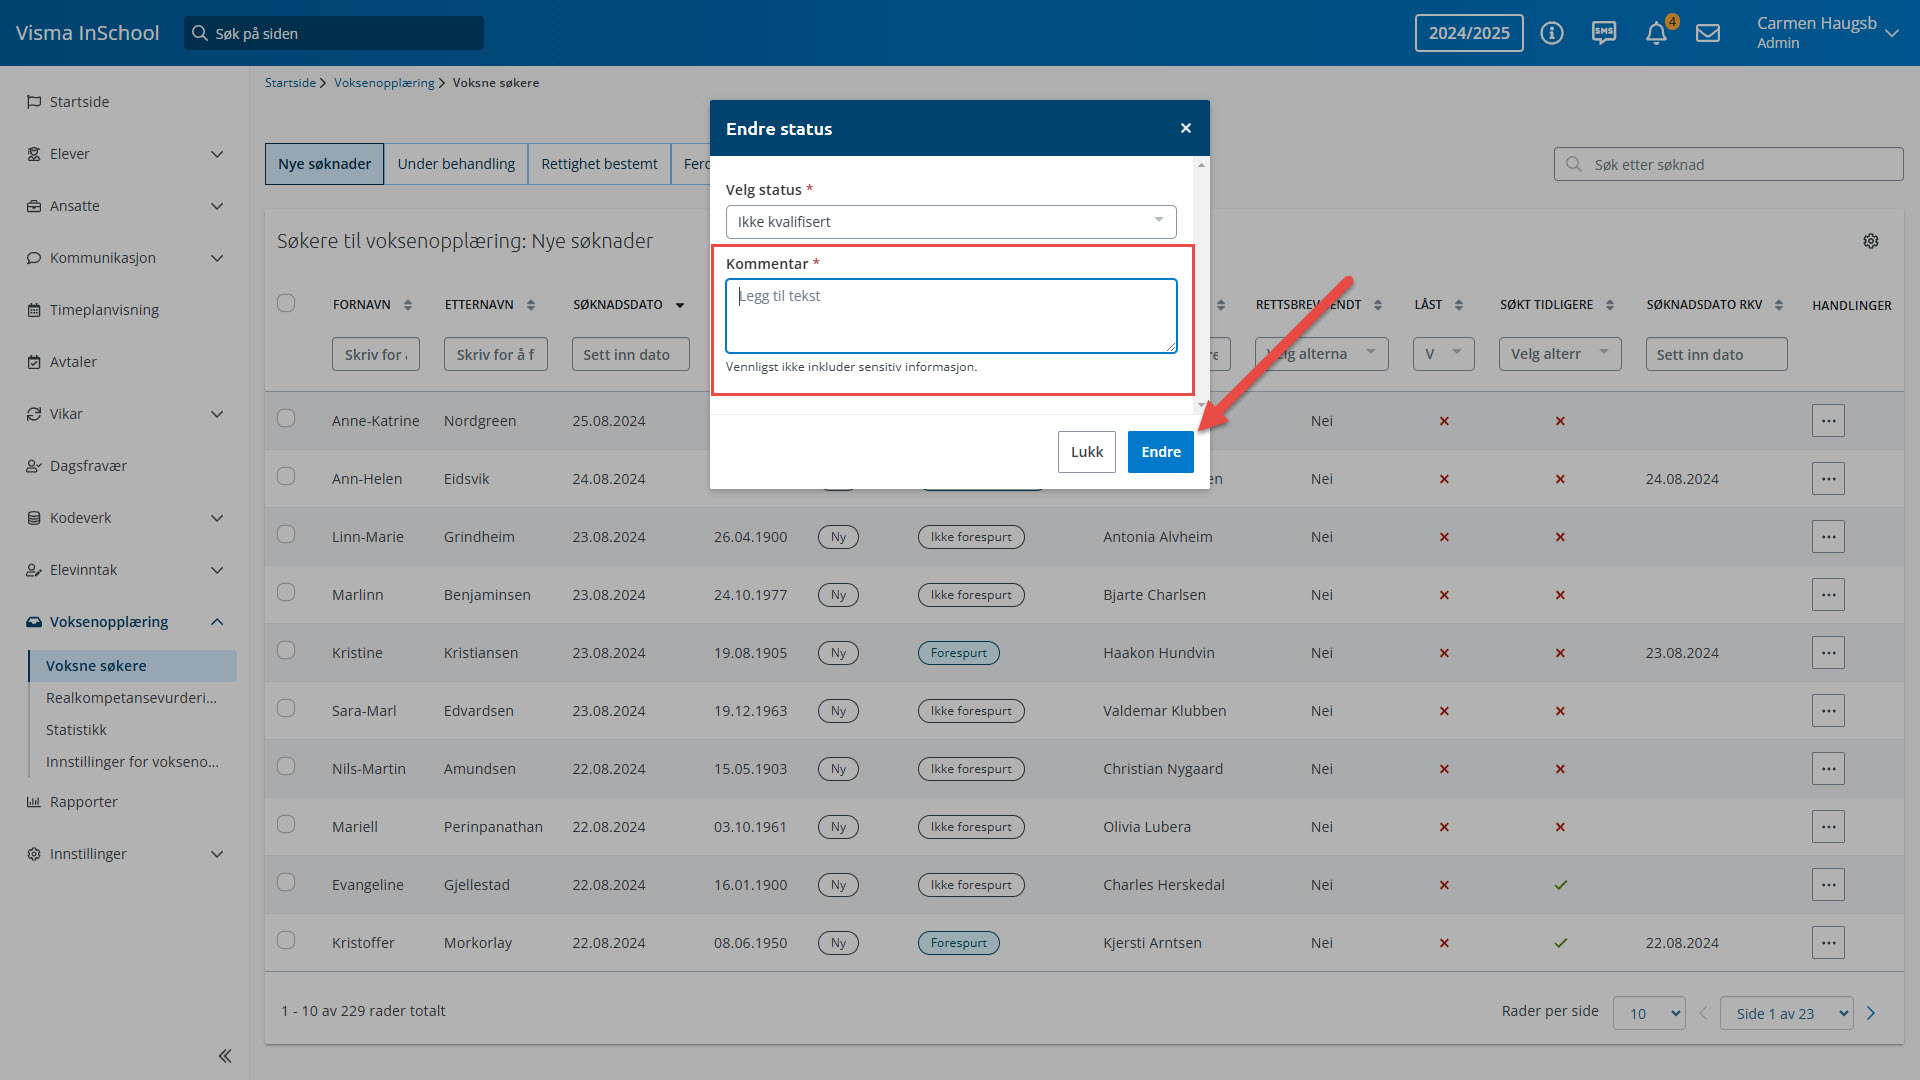This screenshot has width=1920, height=1080.
Task: Click the SMS message icon
Action: click(1604, 33)
